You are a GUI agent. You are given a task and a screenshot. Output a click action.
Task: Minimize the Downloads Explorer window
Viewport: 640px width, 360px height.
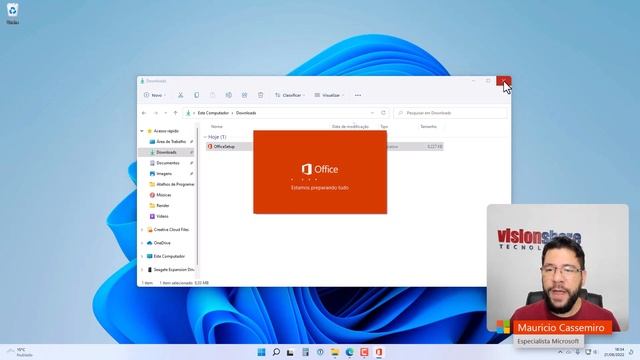pyautogui.click(x=473, y=81)
